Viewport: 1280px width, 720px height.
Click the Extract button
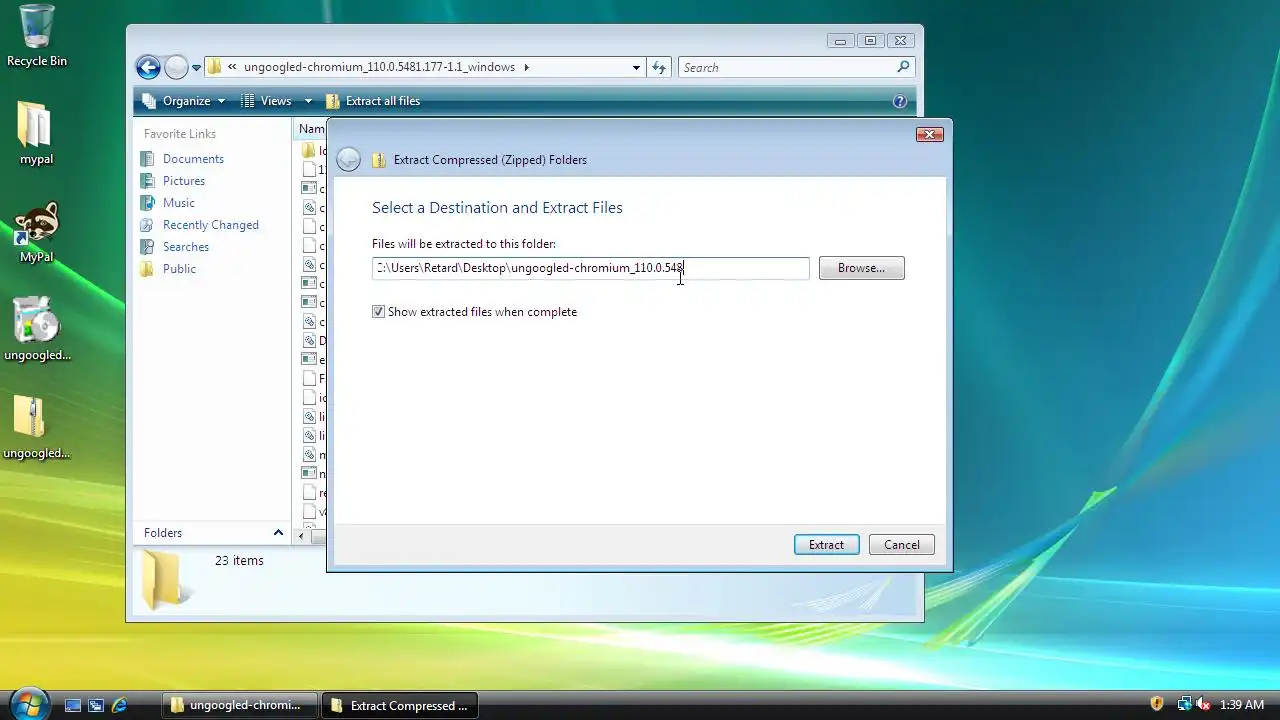826,545
